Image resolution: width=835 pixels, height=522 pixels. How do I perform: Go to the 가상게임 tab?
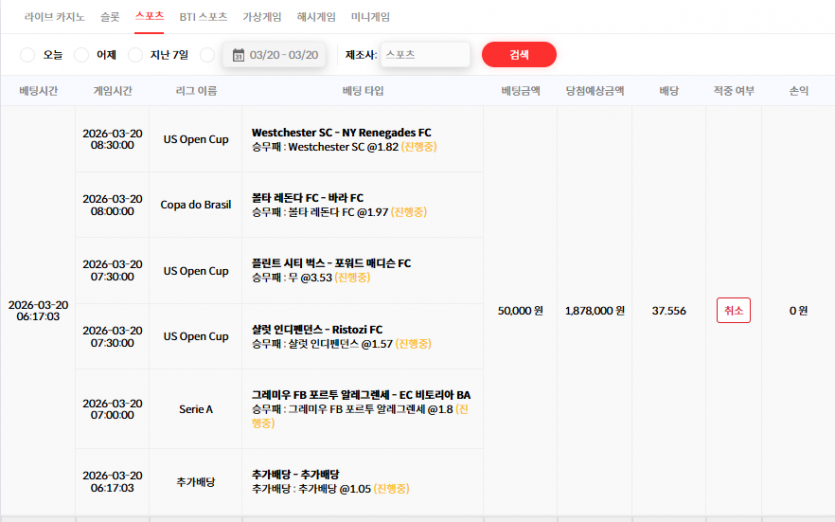[x=261, y=17]
